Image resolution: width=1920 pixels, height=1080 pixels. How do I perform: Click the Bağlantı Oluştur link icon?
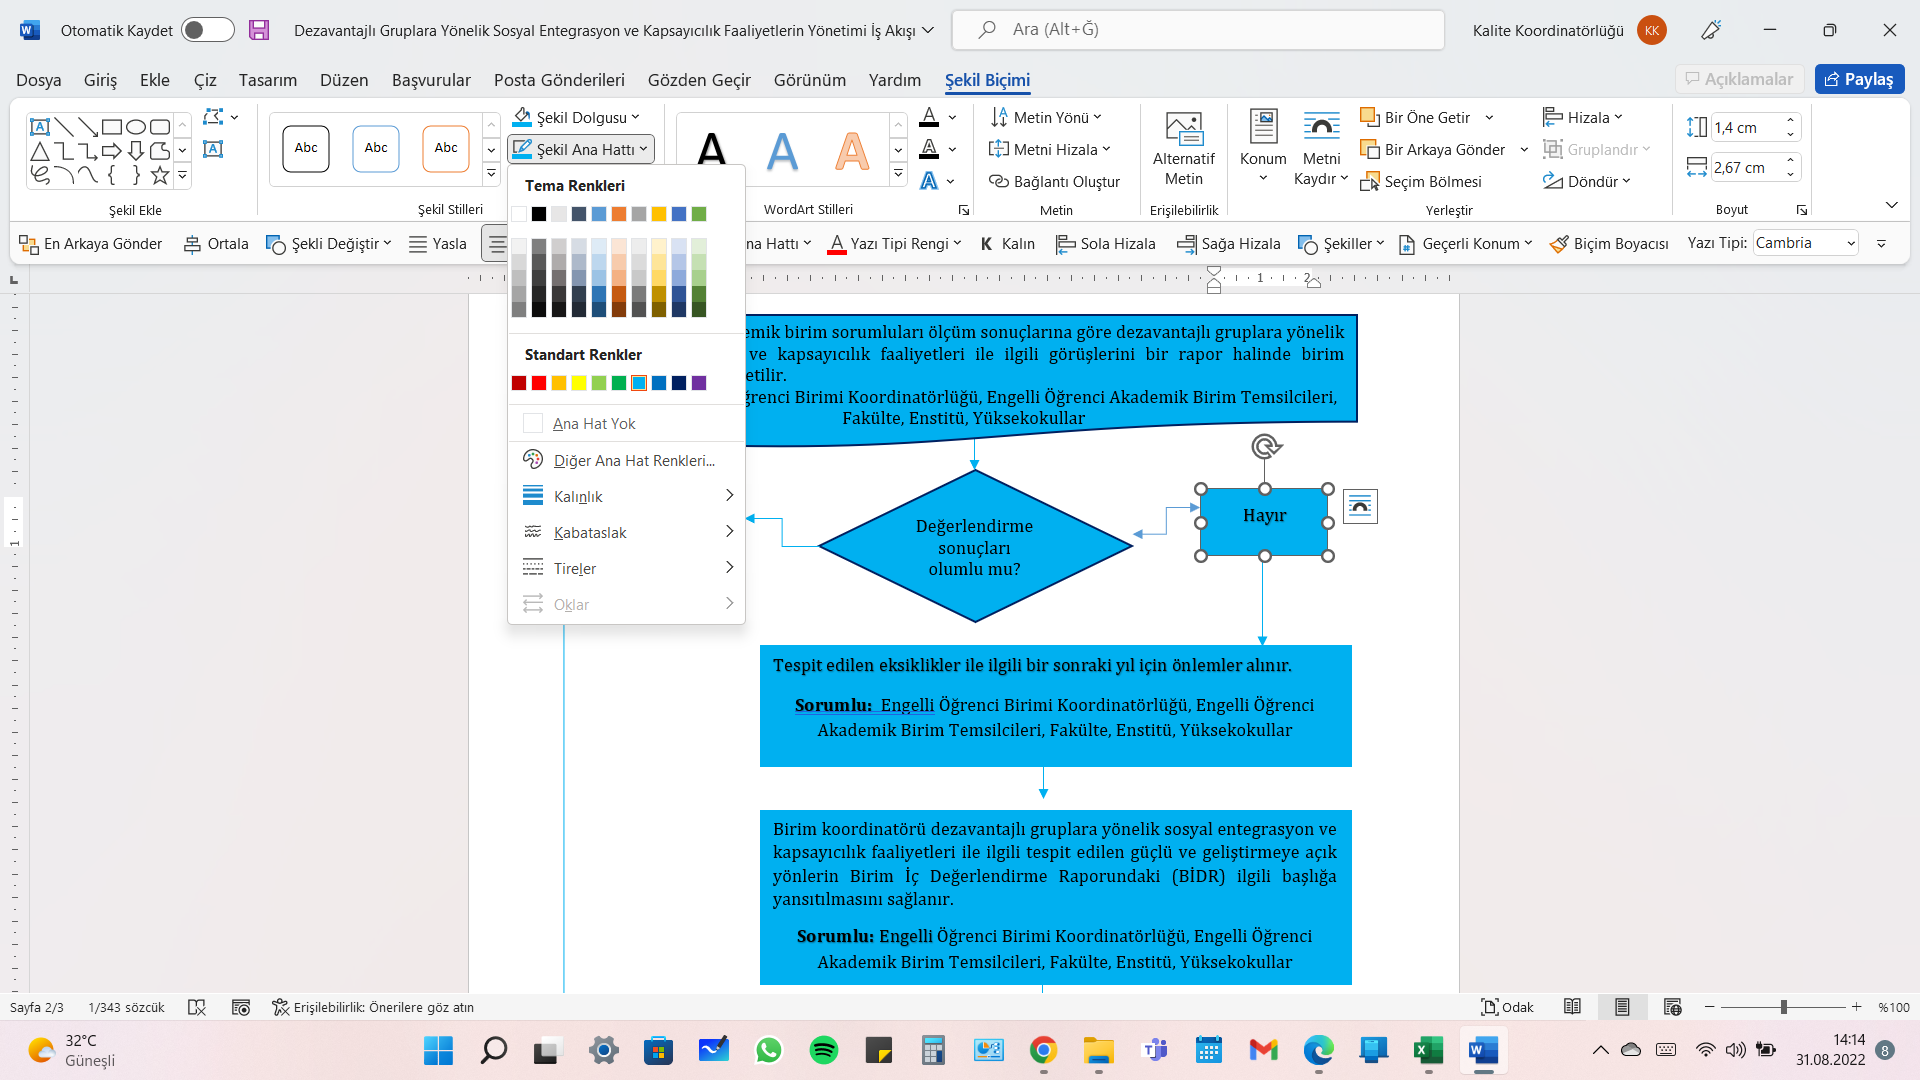(999, 181)
